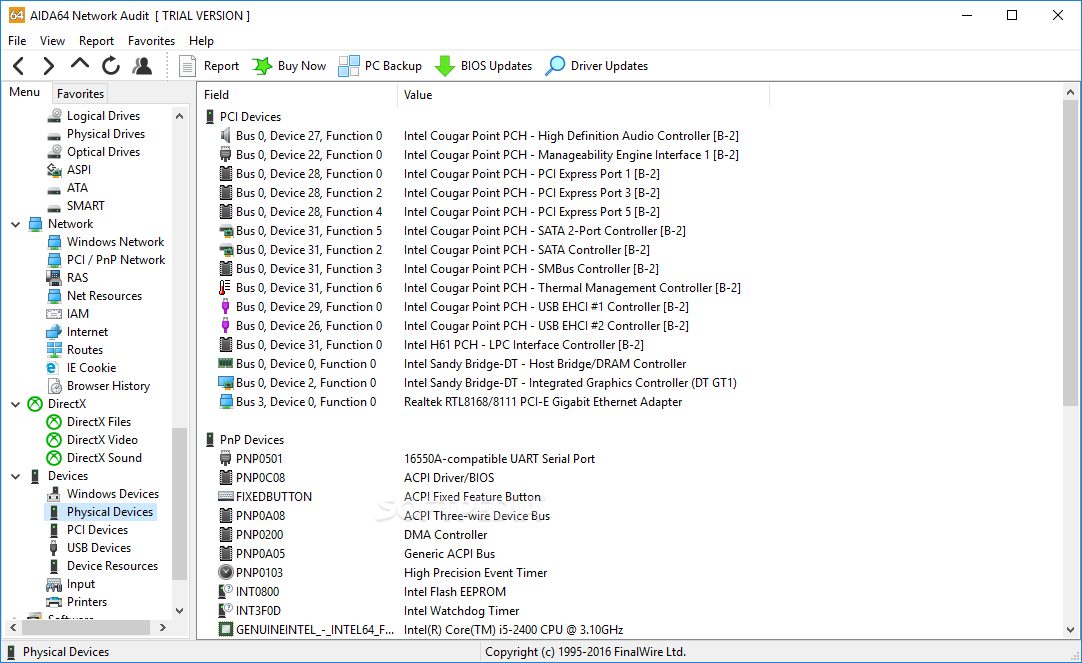The height and width of the screenshot is (663, 1082).
Task: Check BIOS Updates in the toolbar
Action: point(484,66)
